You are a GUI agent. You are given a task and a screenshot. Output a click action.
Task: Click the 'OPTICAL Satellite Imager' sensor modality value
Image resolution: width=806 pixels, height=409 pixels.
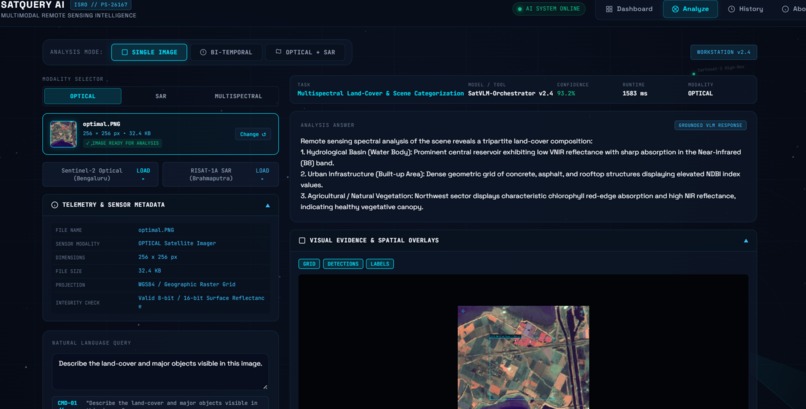pyautogui.click(x=177, y=244)
